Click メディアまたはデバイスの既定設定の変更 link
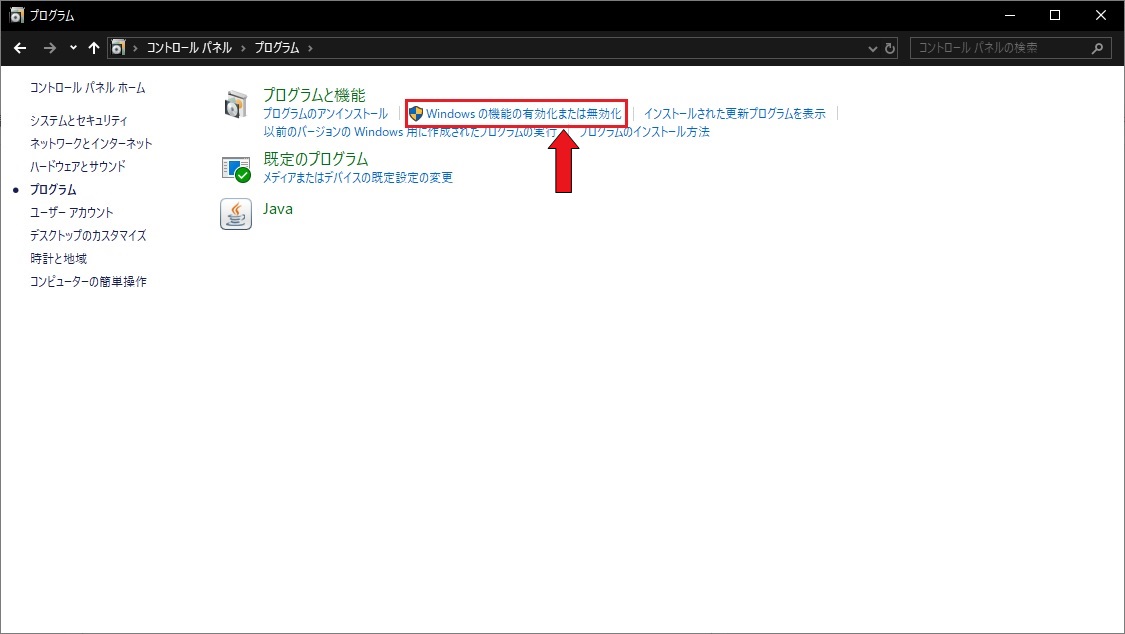This screenshot has width=1125, height=634. click(358, 177)
